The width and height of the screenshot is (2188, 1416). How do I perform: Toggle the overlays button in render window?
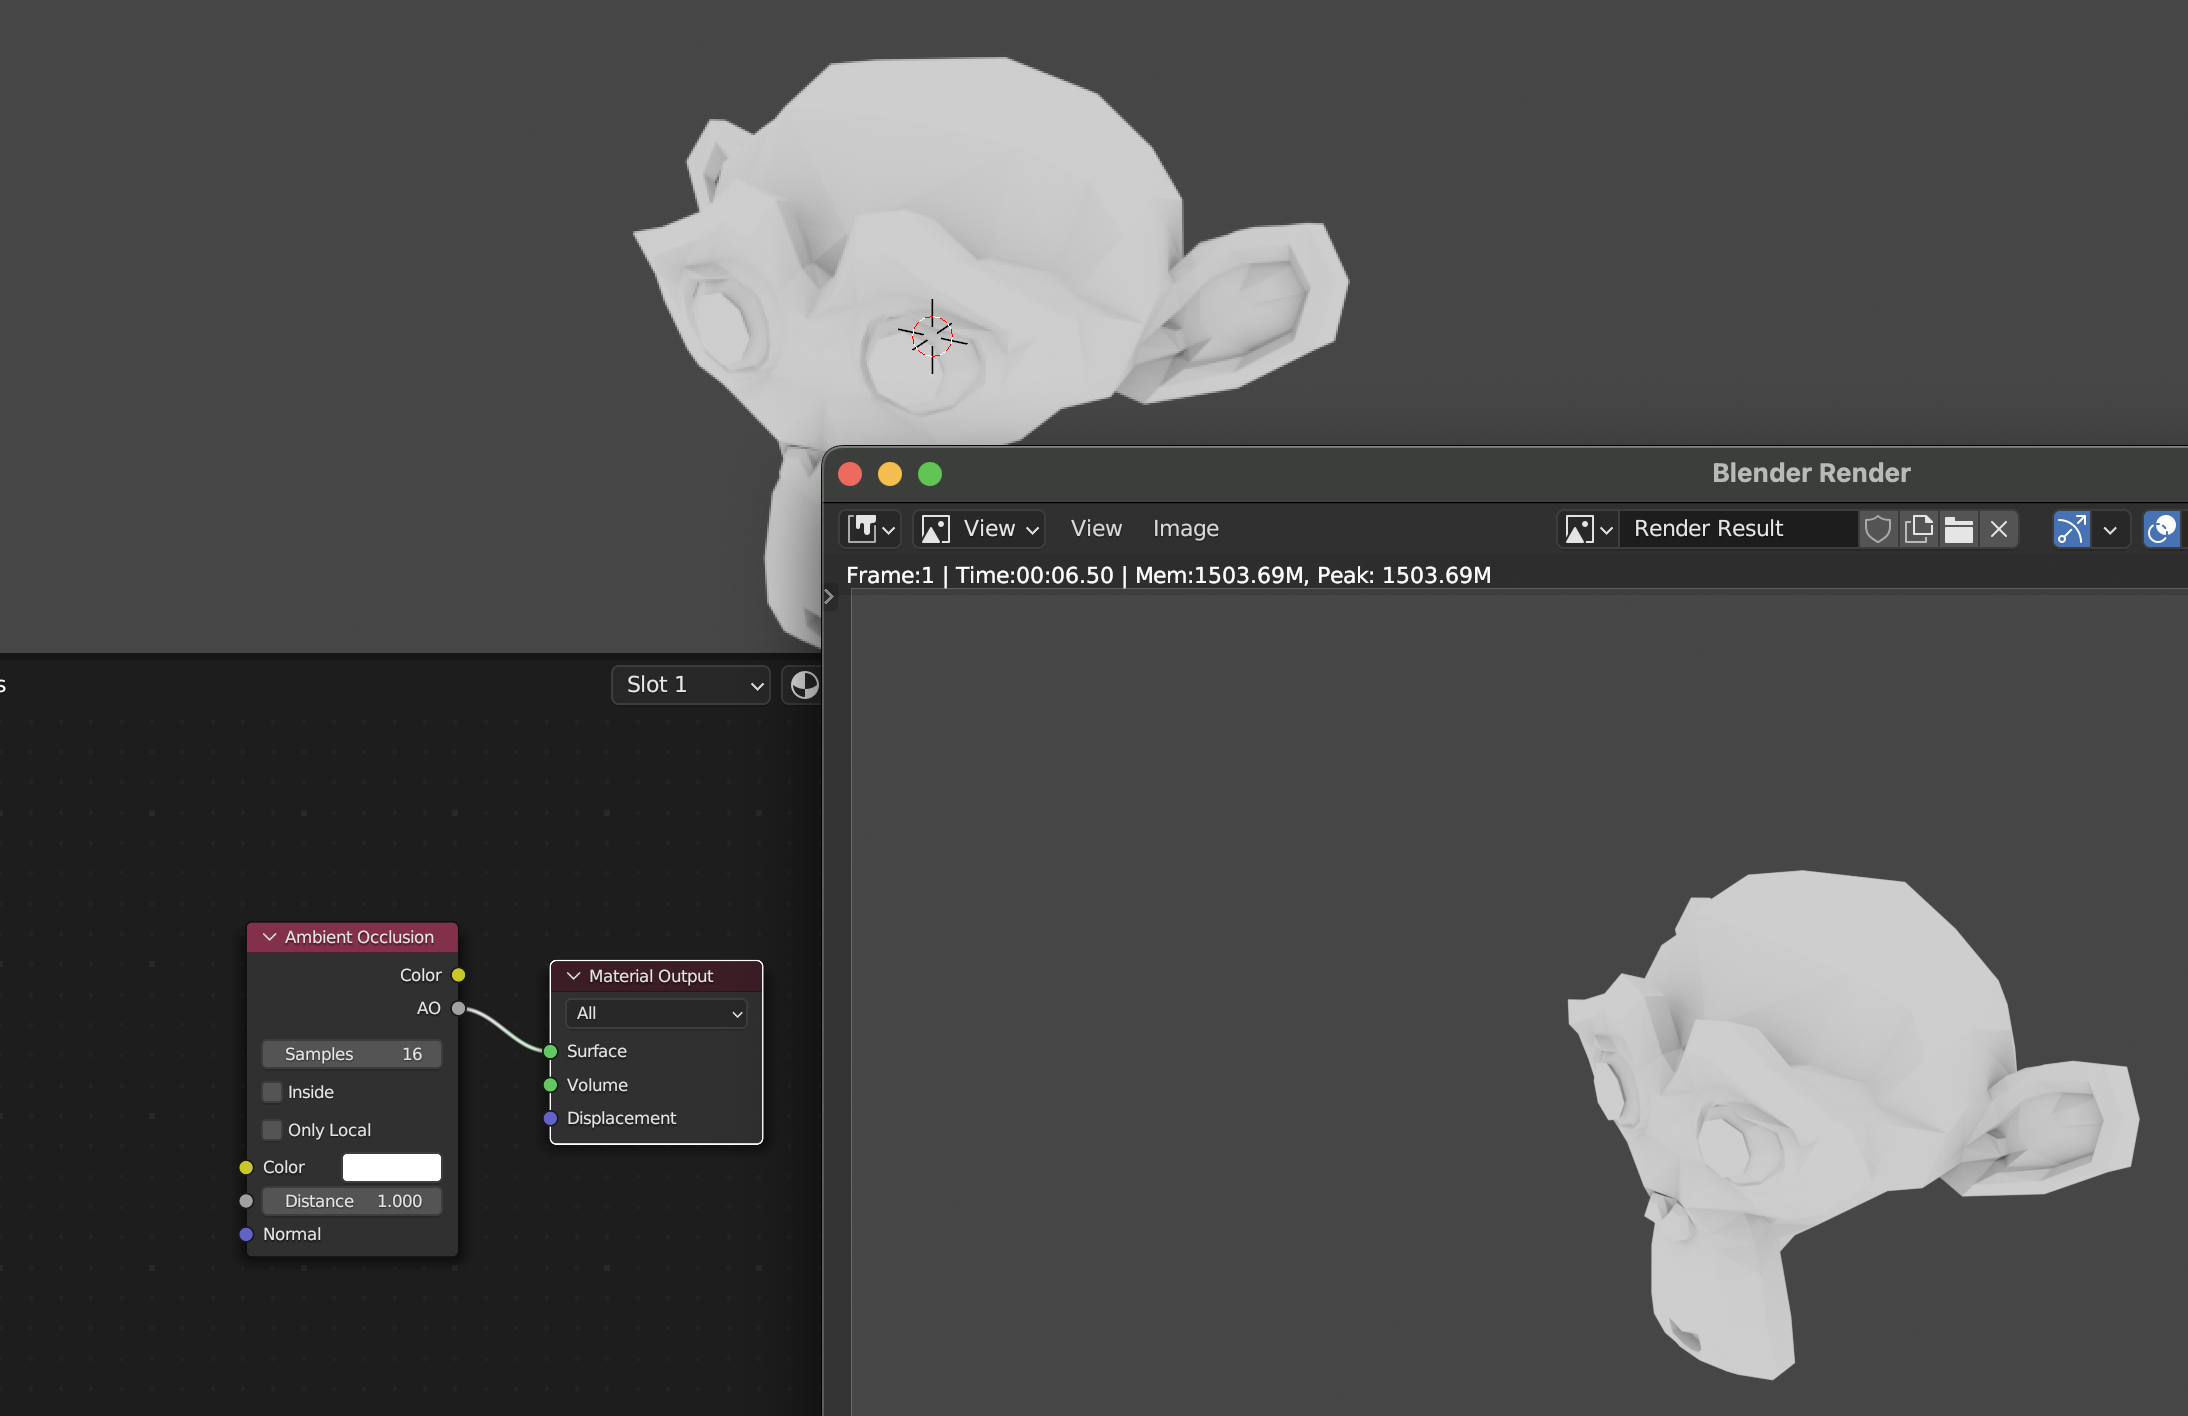[x=2162, y=529]
